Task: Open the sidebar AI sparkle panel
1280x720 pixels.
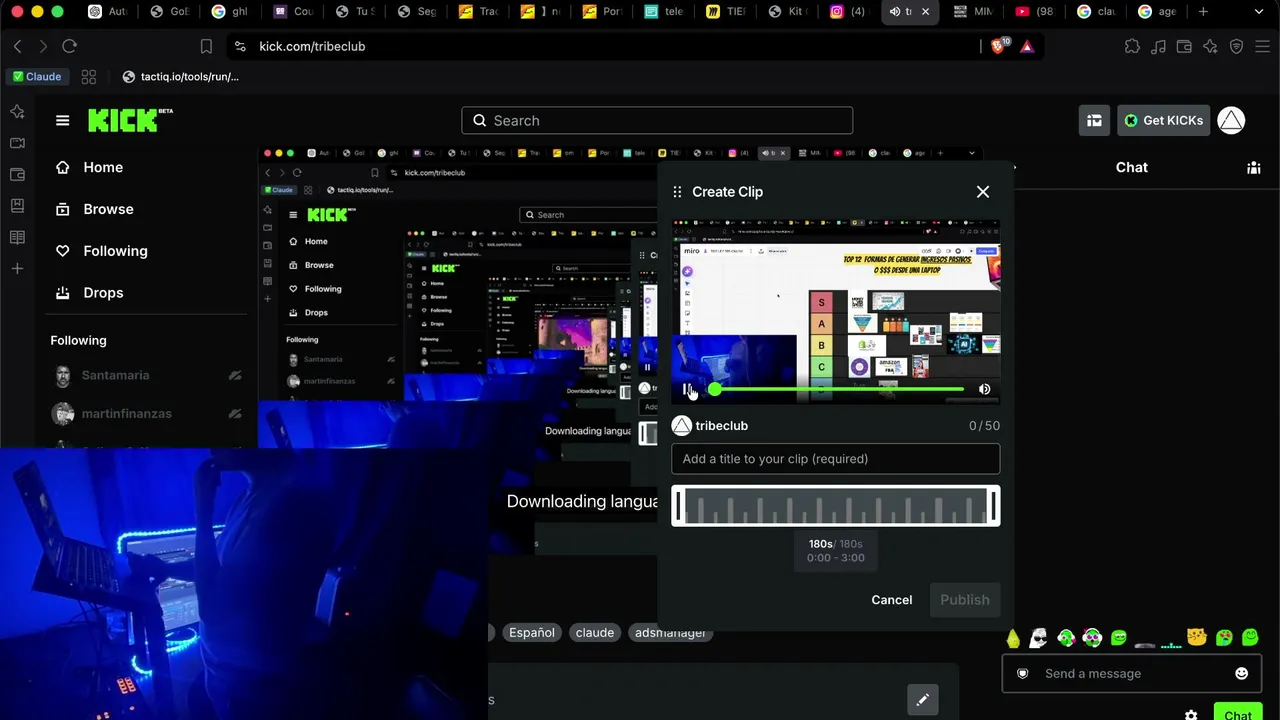Action: click(17, 112)
